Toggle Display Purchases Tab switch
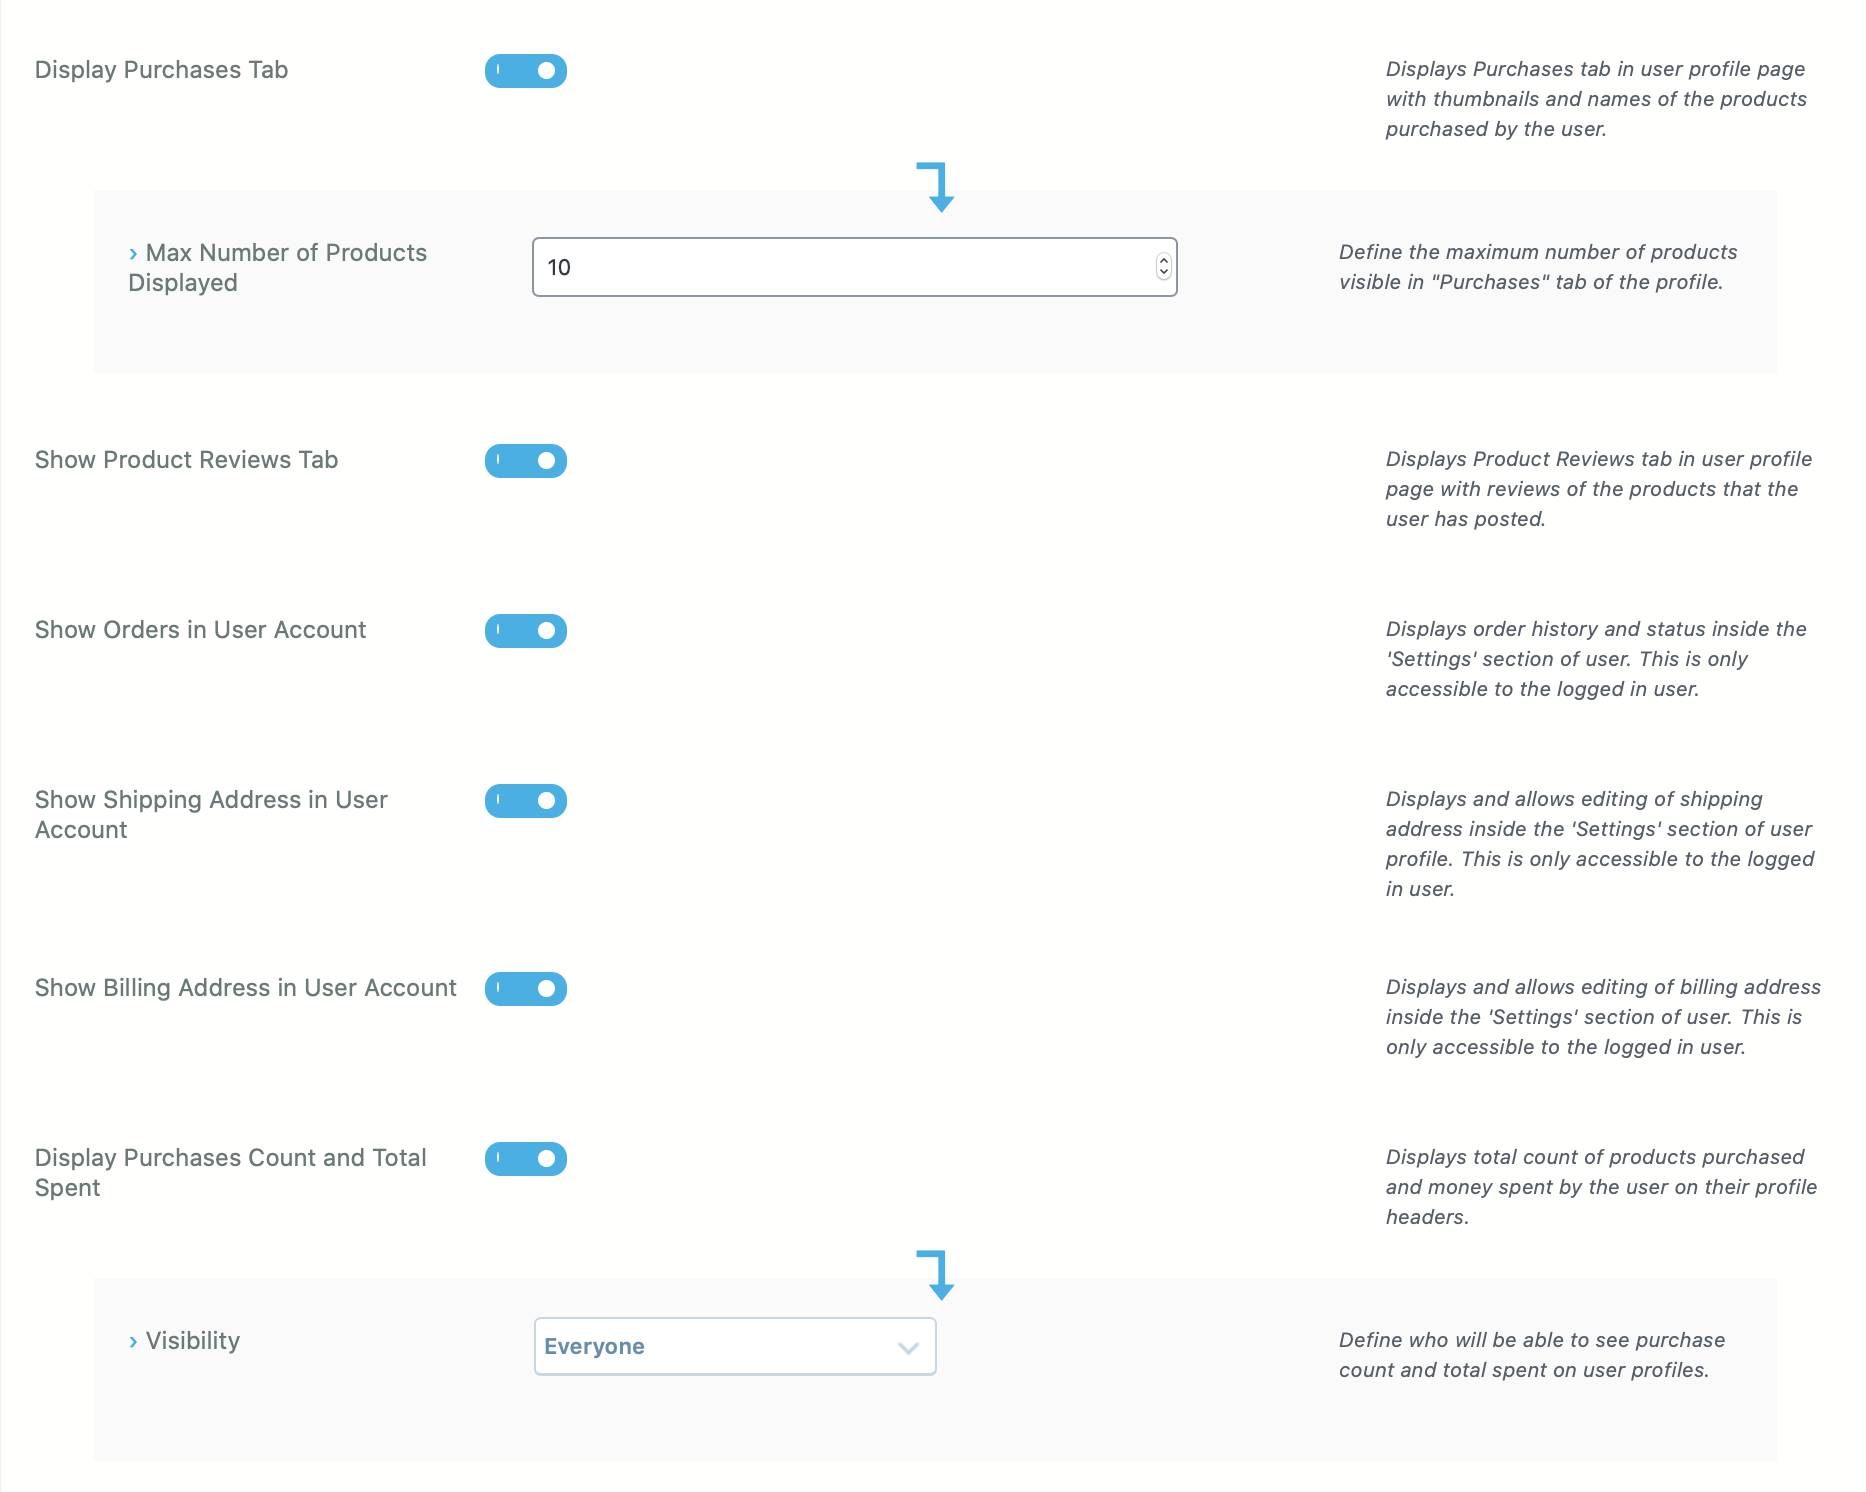1866x1492 pixels. 526,71
